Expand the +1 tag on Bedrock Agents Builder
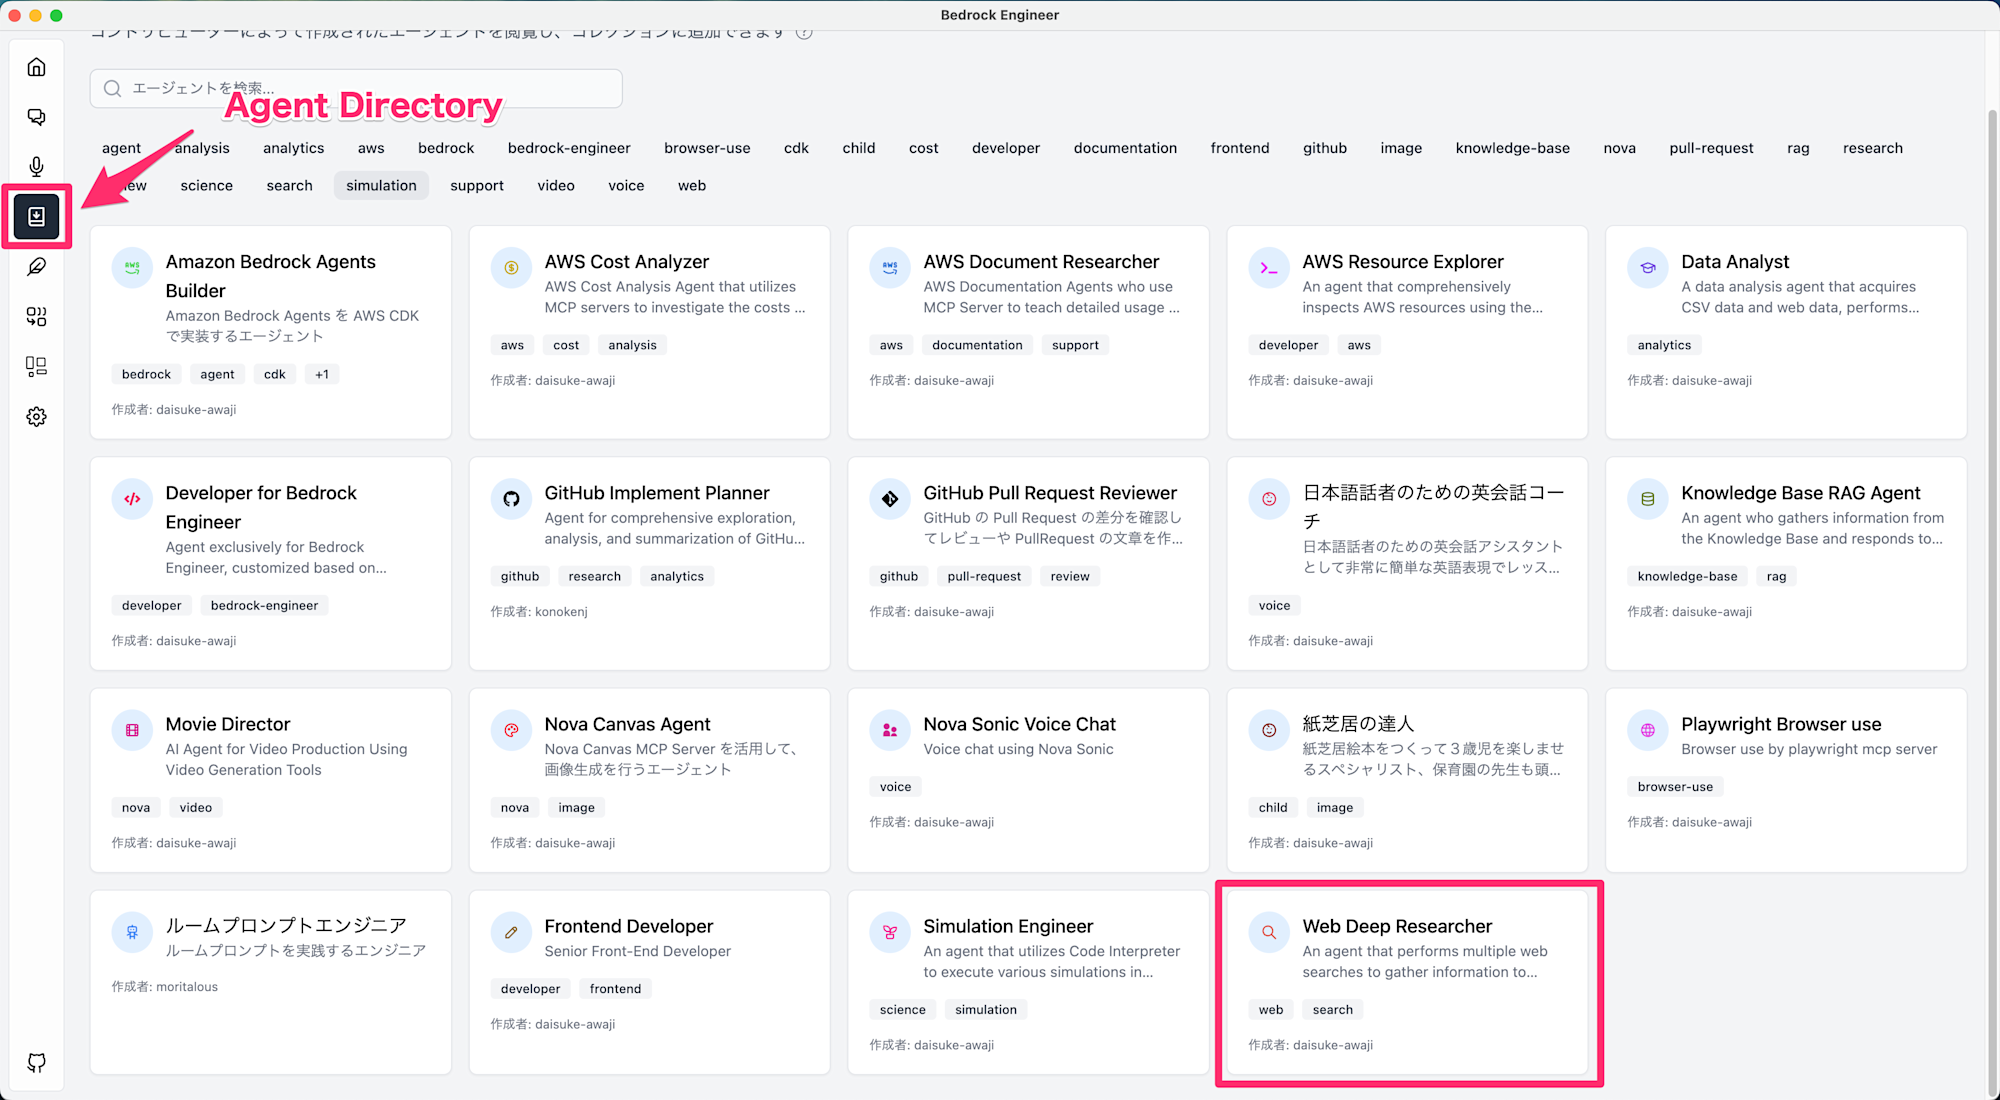Screen dimensions: 2000x1100 click(x=322, y=374)
